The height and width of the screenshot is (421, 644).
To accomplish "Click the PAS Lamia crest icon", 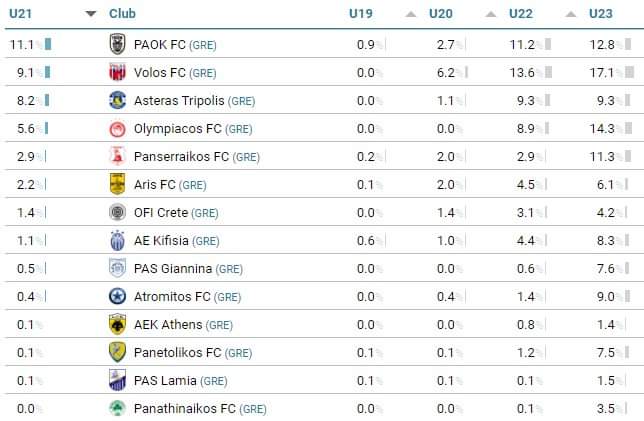I will tap(117, 381).
